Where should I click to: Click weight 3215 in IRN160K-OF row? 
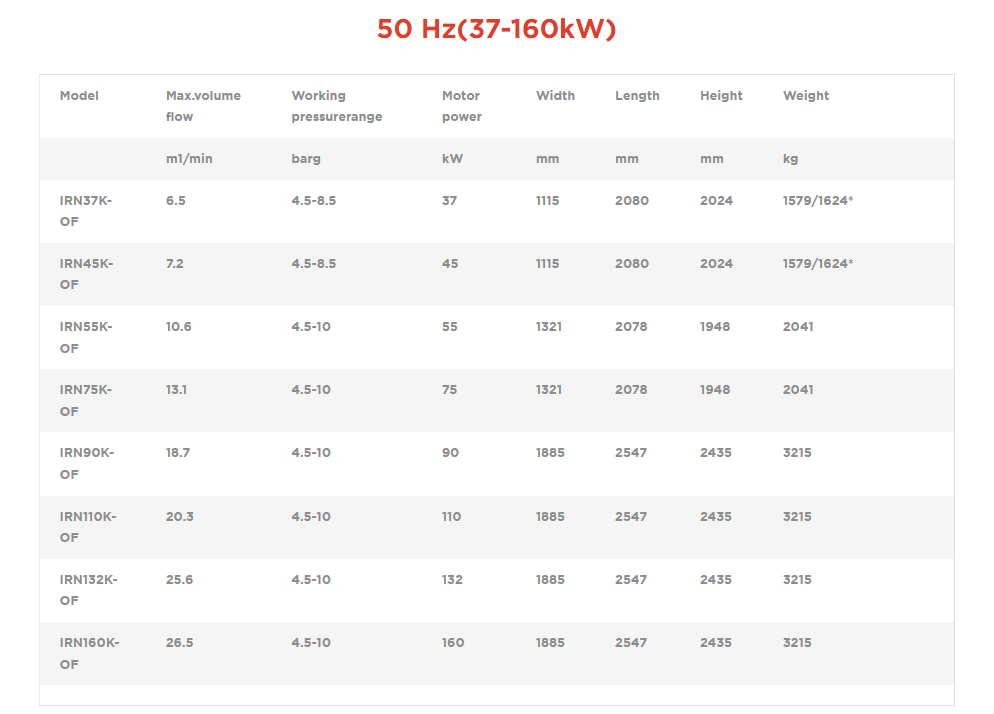click(797, 642)
